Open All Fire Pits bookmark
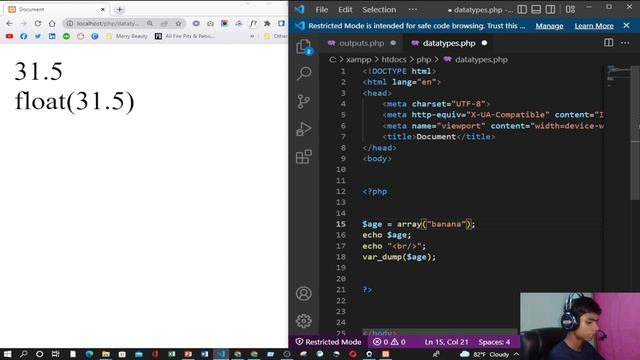 184,36
